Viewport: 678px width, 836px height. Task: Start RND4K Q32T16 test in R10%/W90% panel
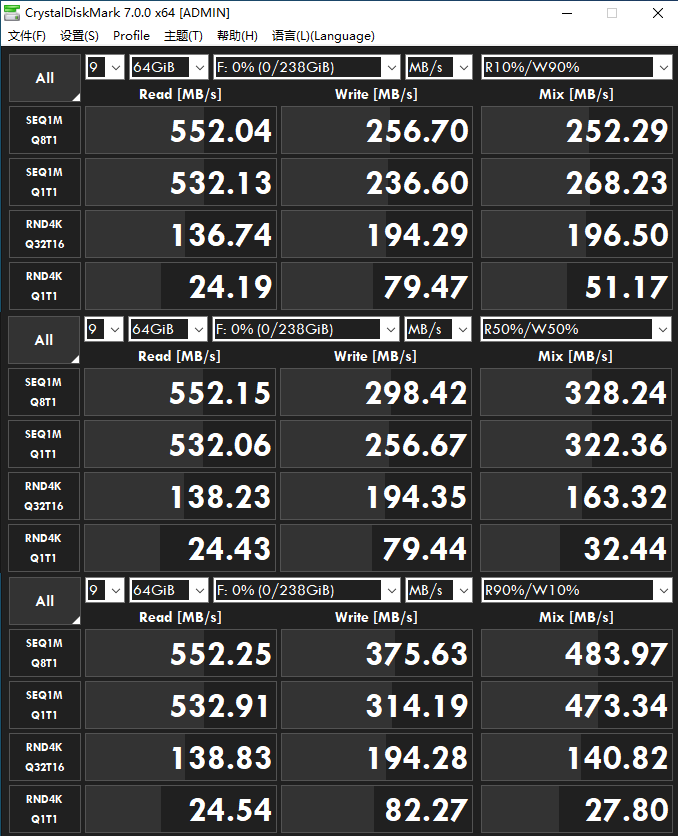[45, 234]
